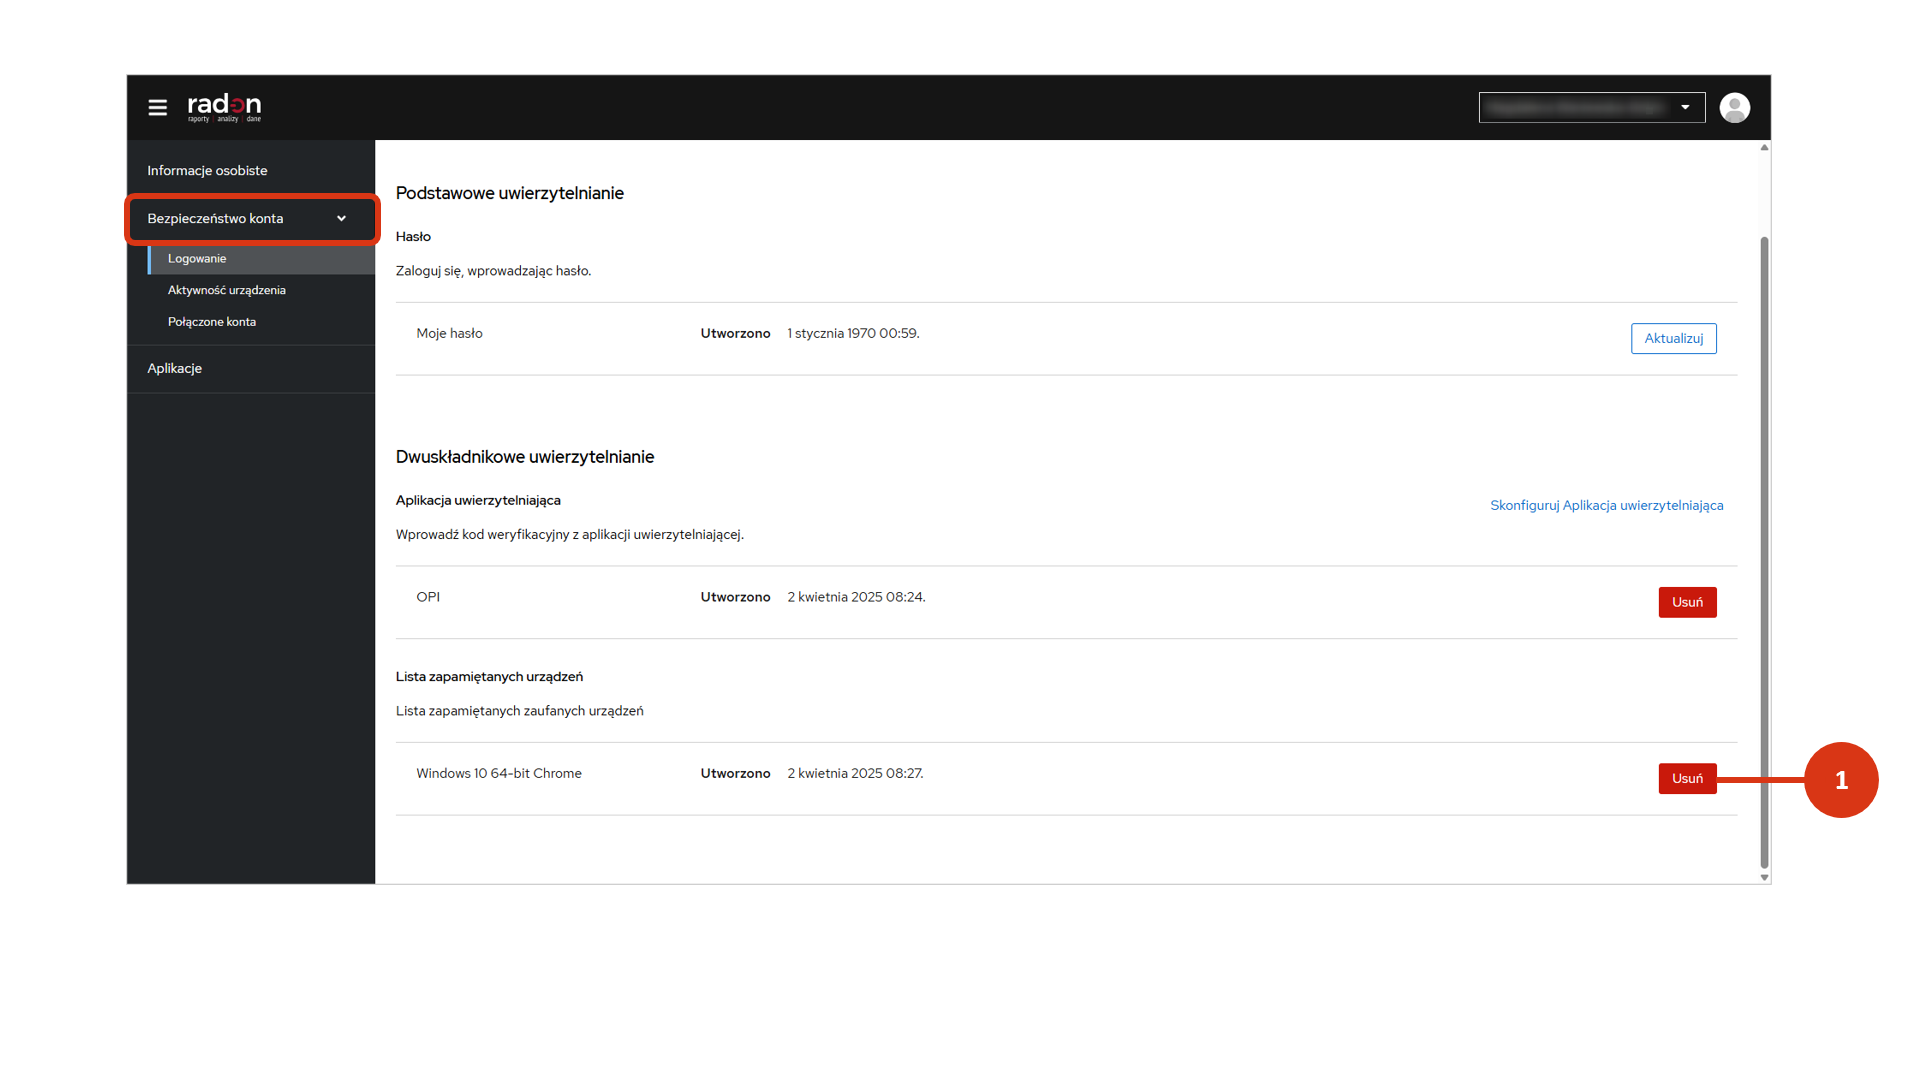
Task: Remove Windows 10 Chrome device with Usuń
Action: (1687, 778)
